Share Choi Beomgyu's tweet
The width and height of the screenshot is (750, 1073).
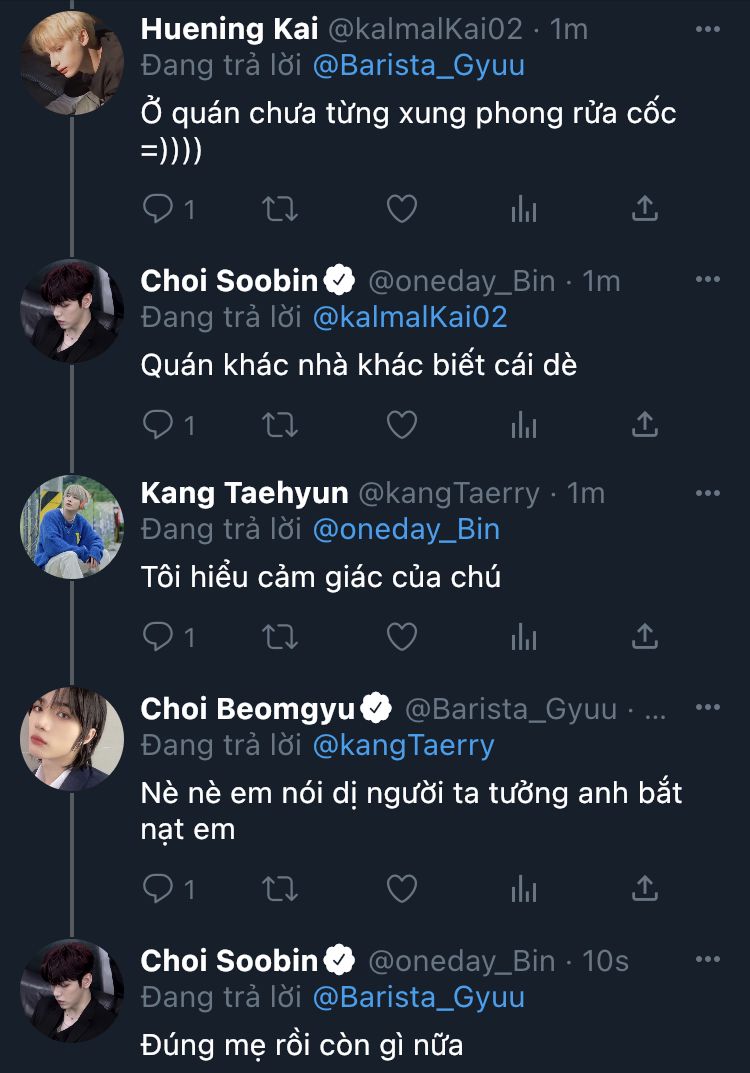(x=646, y=887)
